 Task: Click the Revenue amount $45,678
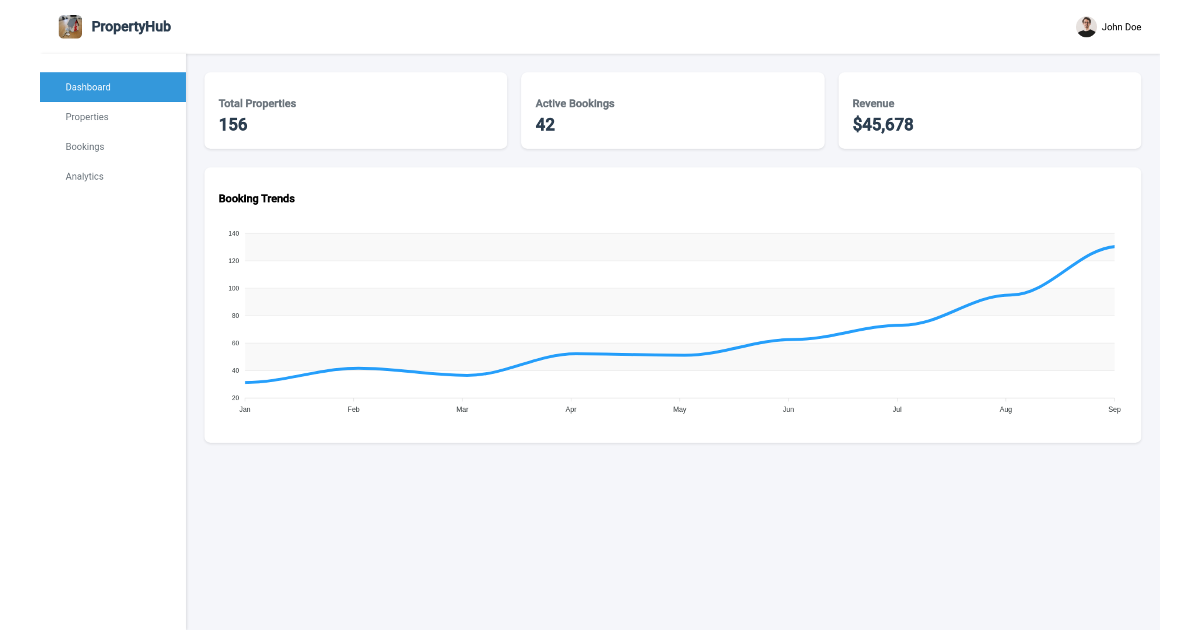click(882, 125)
